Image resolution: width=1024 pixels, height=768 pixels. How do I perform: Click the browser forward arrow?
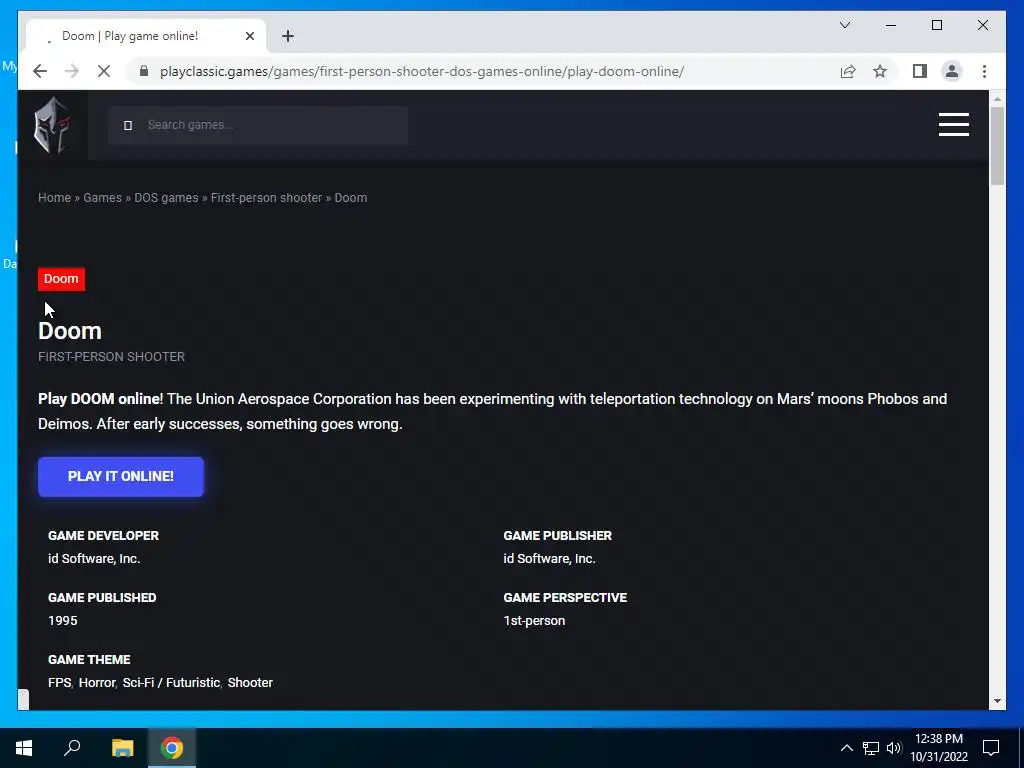click(x=72, y=71)
